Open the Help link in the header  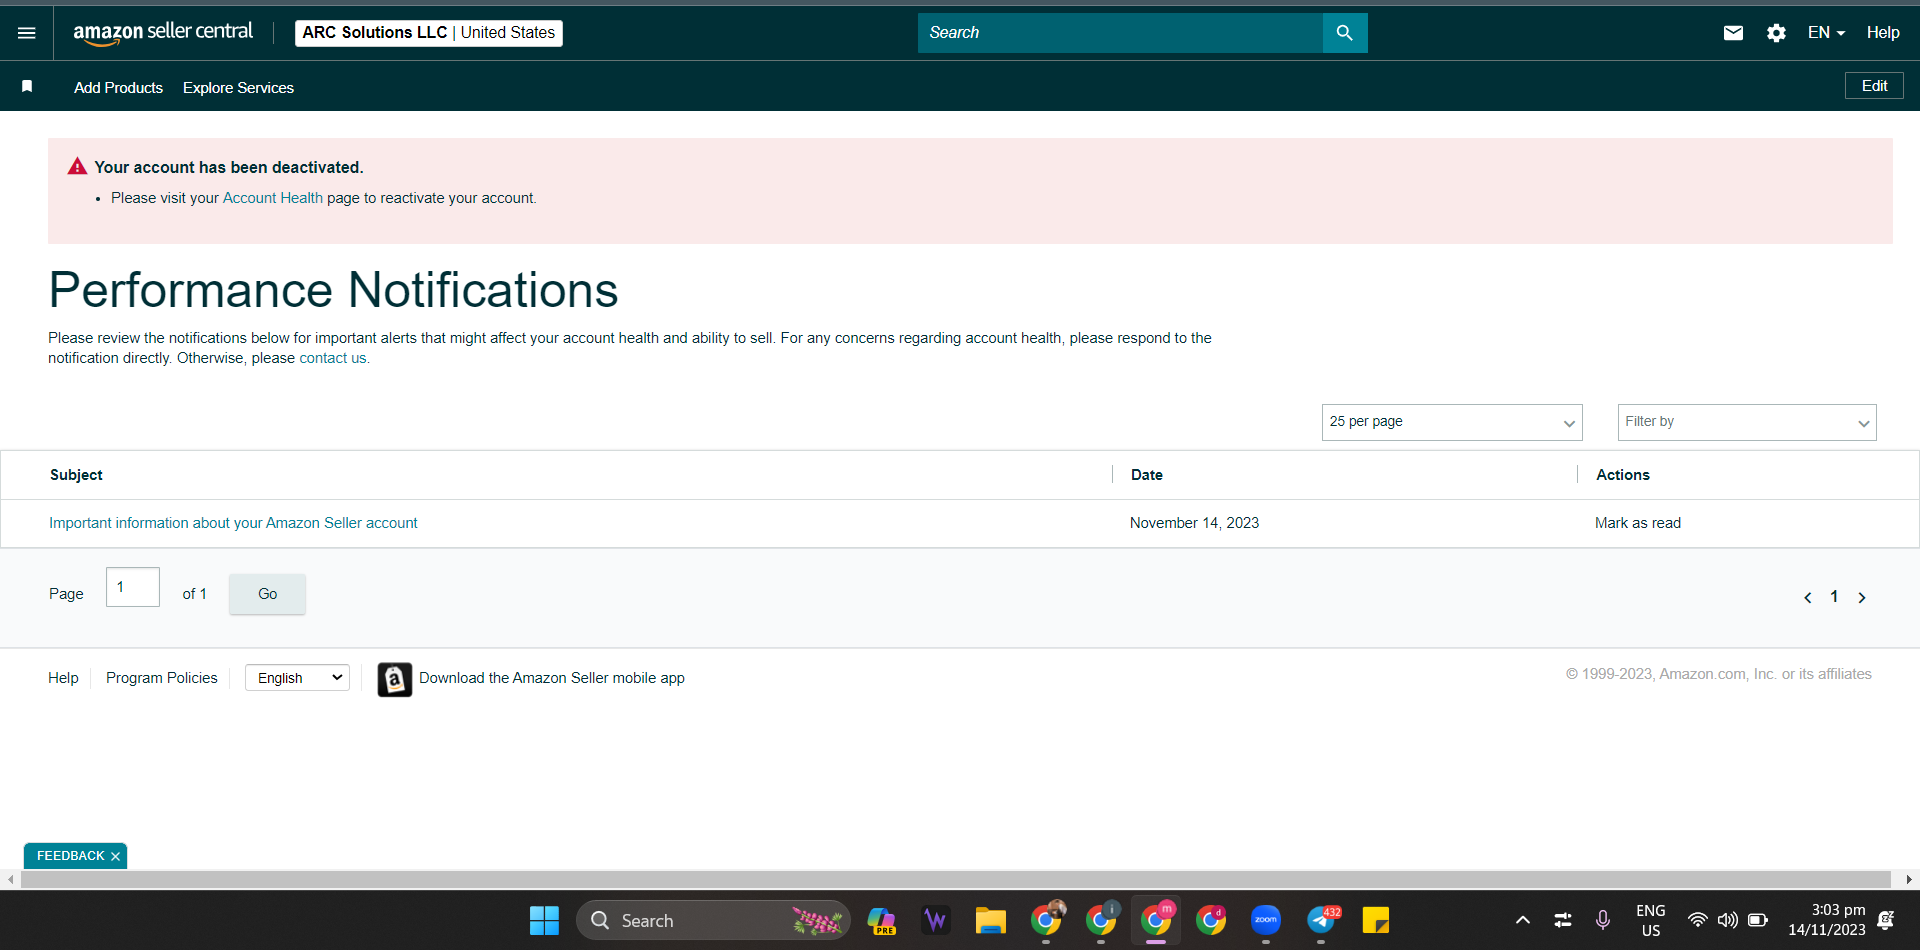(x=1883, y=33)
